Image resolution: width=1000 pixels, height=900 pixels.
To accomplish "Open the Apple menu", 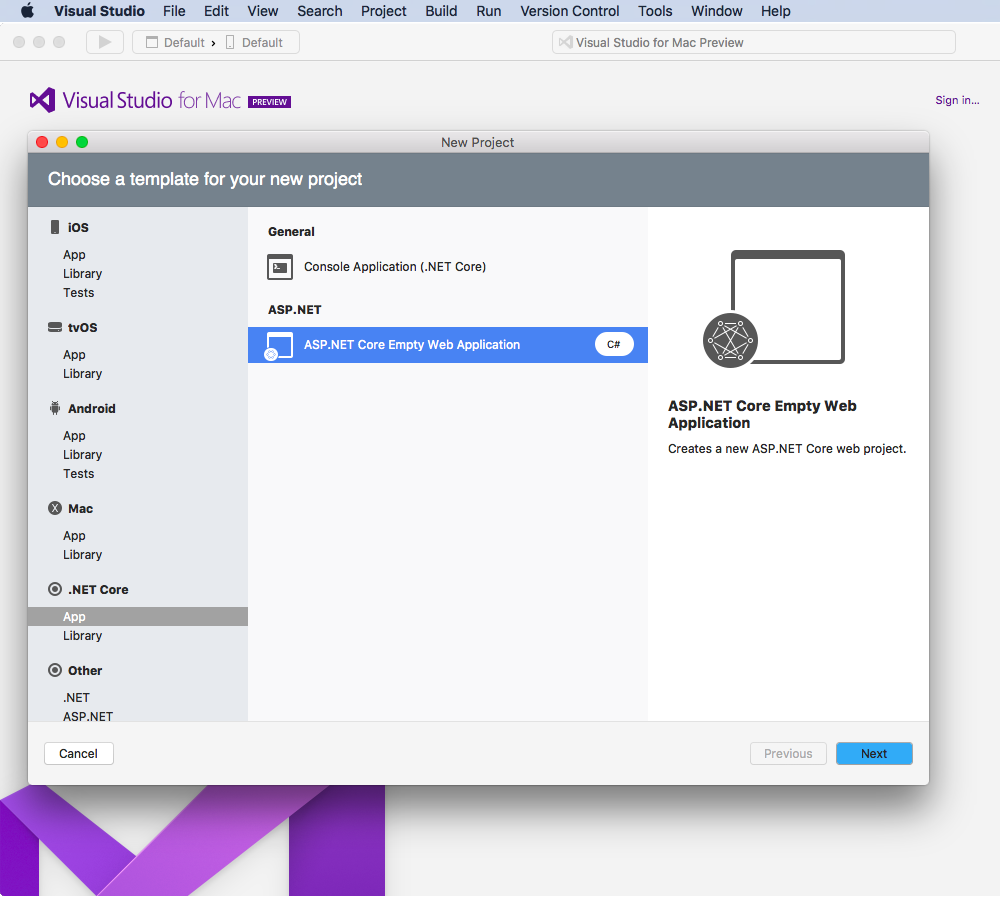I will tap(27, 11).
